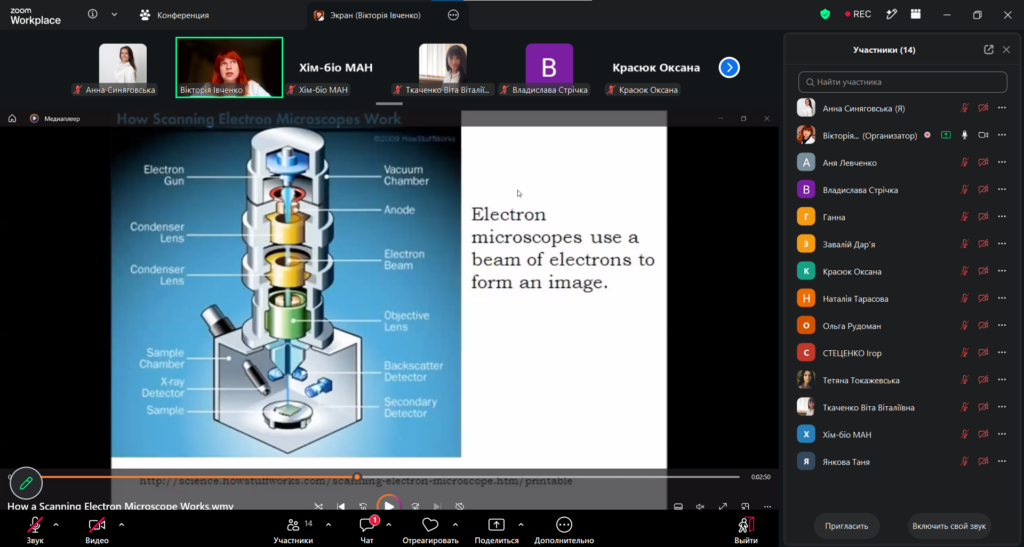Open the Участники panel button in toolbar
The width and height of the screenshot is (1024, 547).
293,529
